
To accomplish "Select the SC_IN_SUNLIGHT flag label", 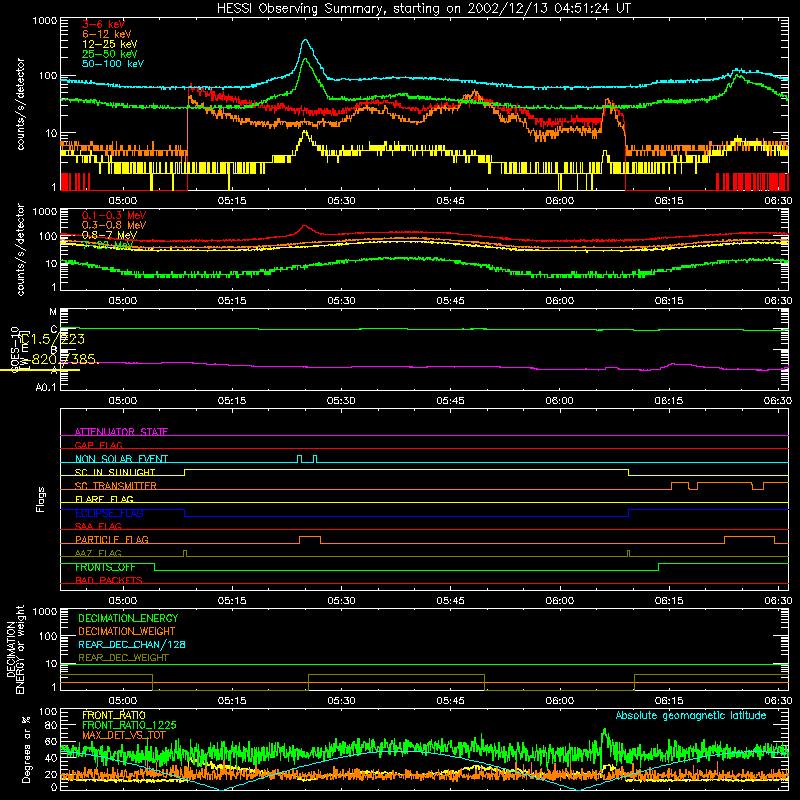I will click(115, 472).
